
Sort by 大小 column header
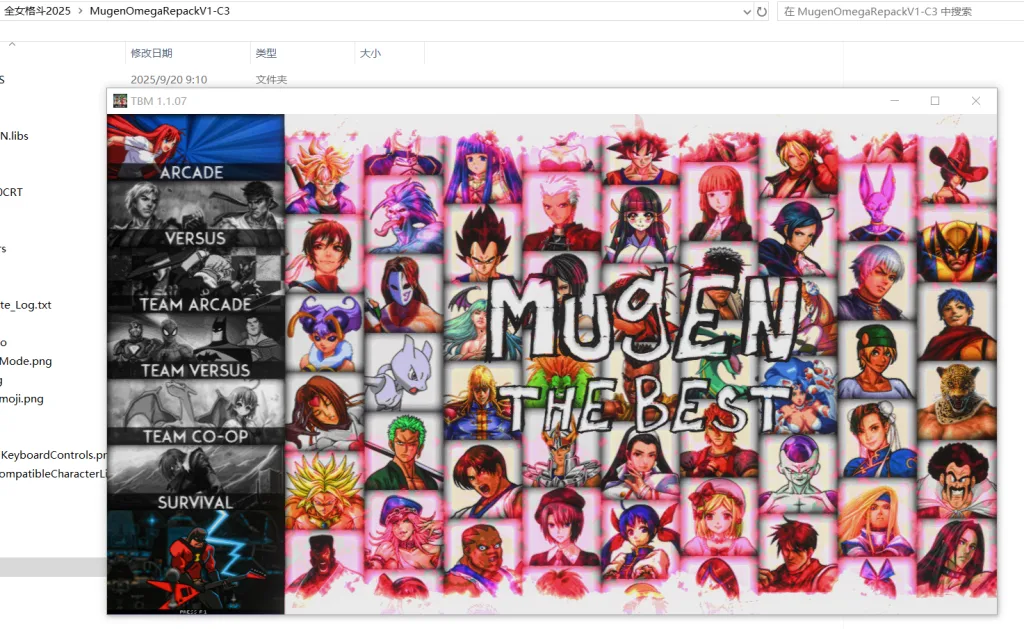tap(370, 53)
